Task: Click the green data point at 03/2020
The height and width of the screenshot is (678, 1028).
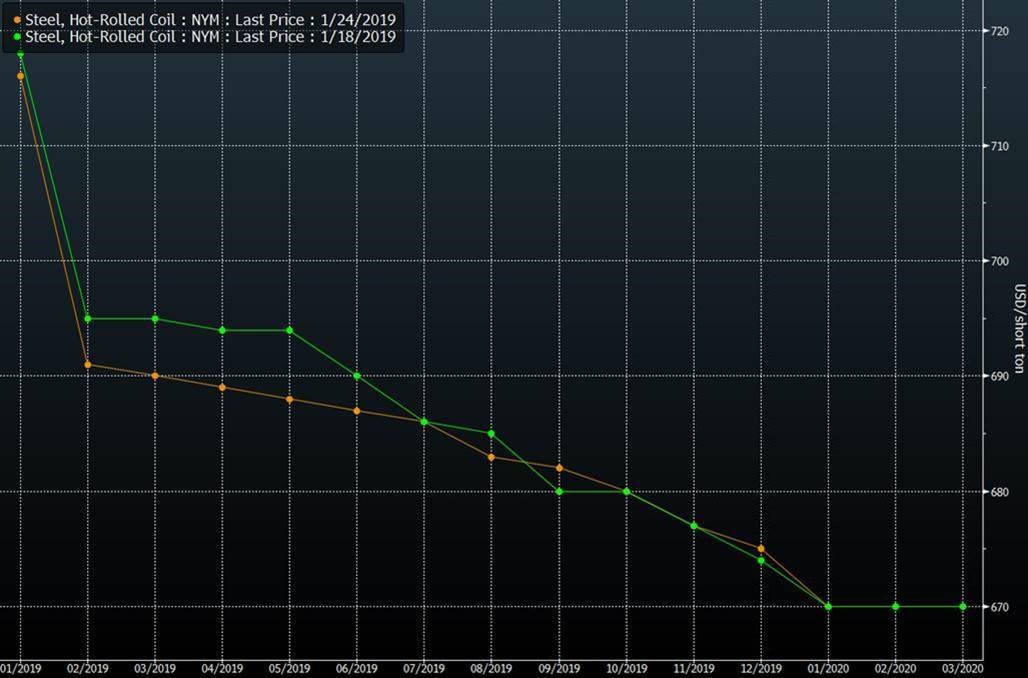Action: pos(962,606)
